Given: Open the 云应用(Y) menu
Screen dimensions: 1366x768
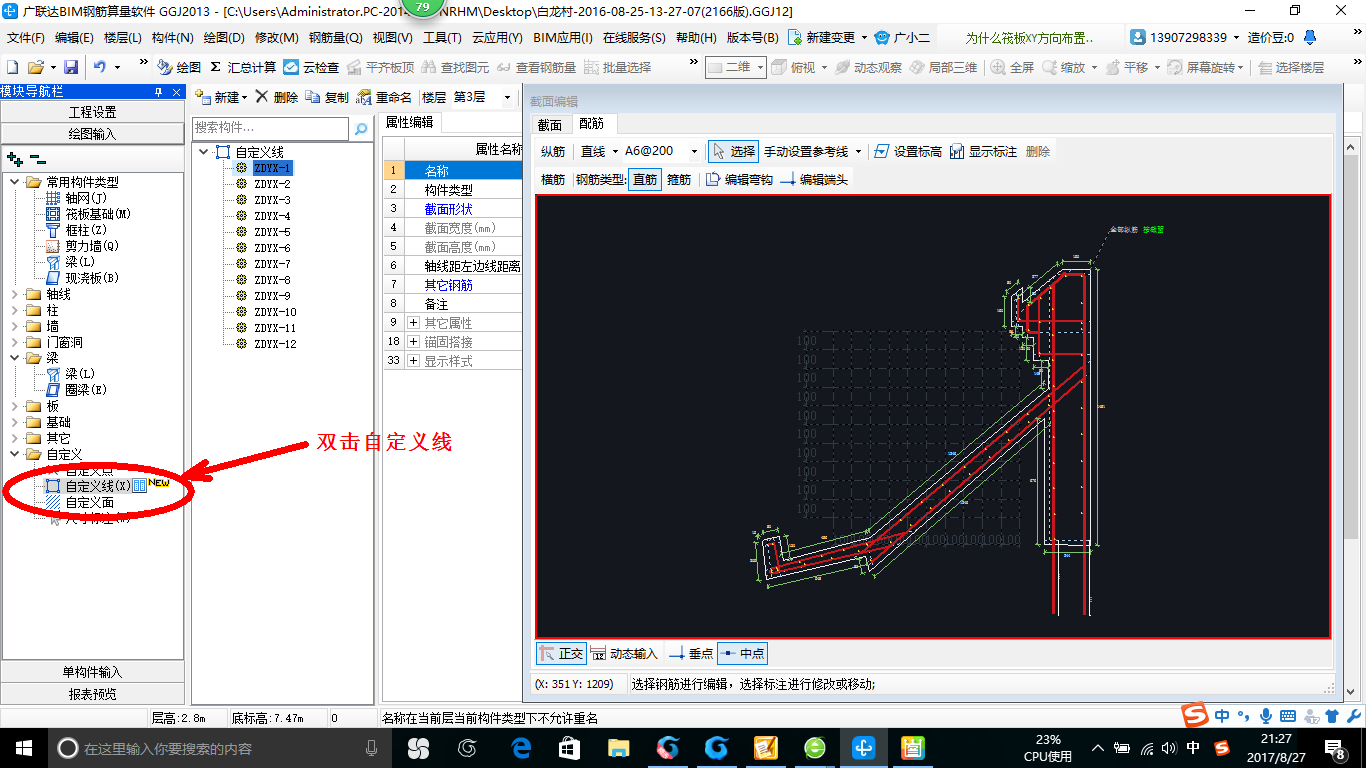Looking at the screenshot, I should pos(497,37).
